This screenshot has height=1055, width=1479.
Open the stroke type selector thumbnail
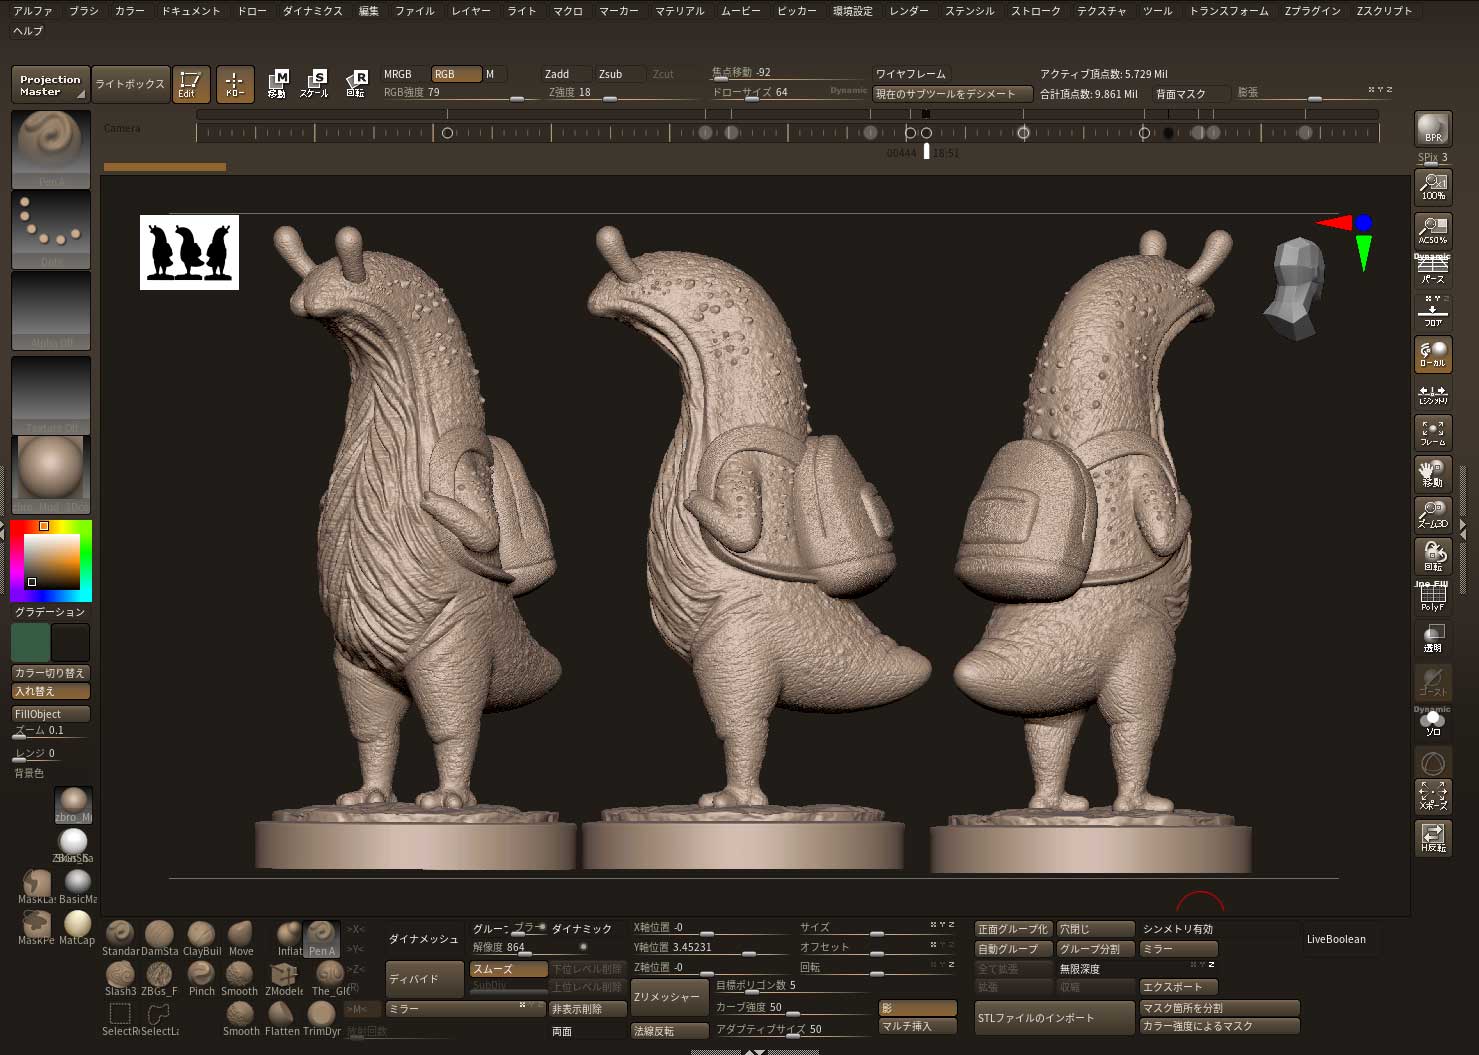point(51,230)
